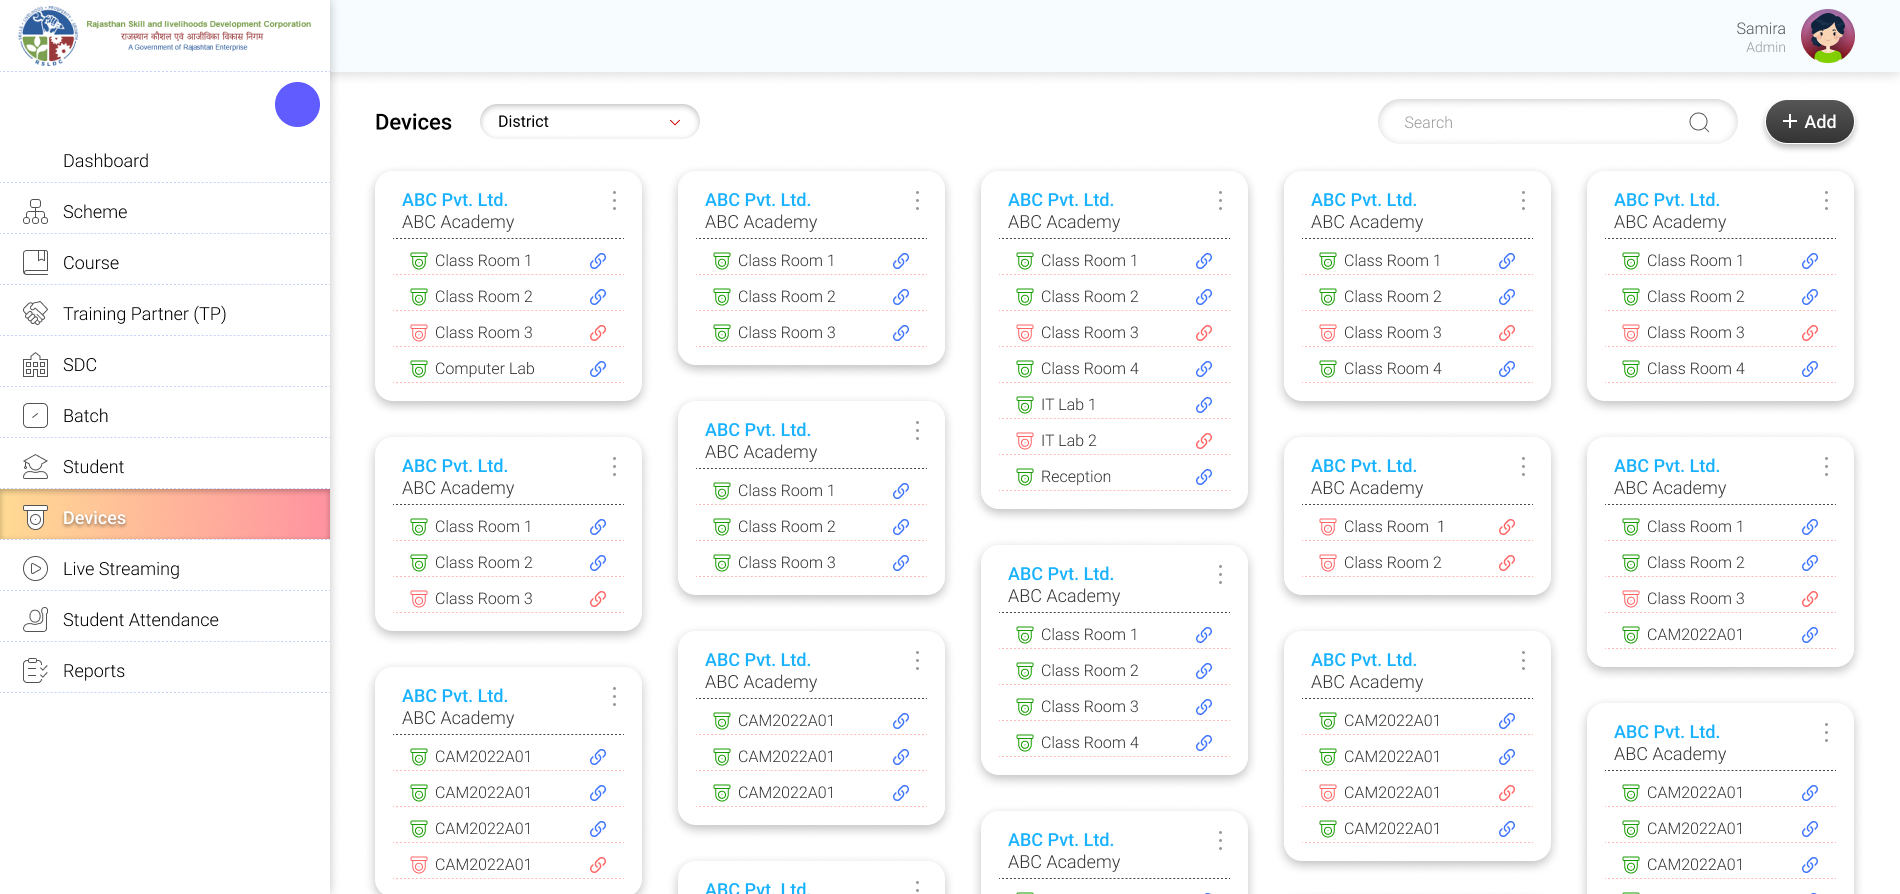This screenshot has width=1900, height=894.
Task: Click the Reports icon in sidebar
Action: click(x=35, y=671)
